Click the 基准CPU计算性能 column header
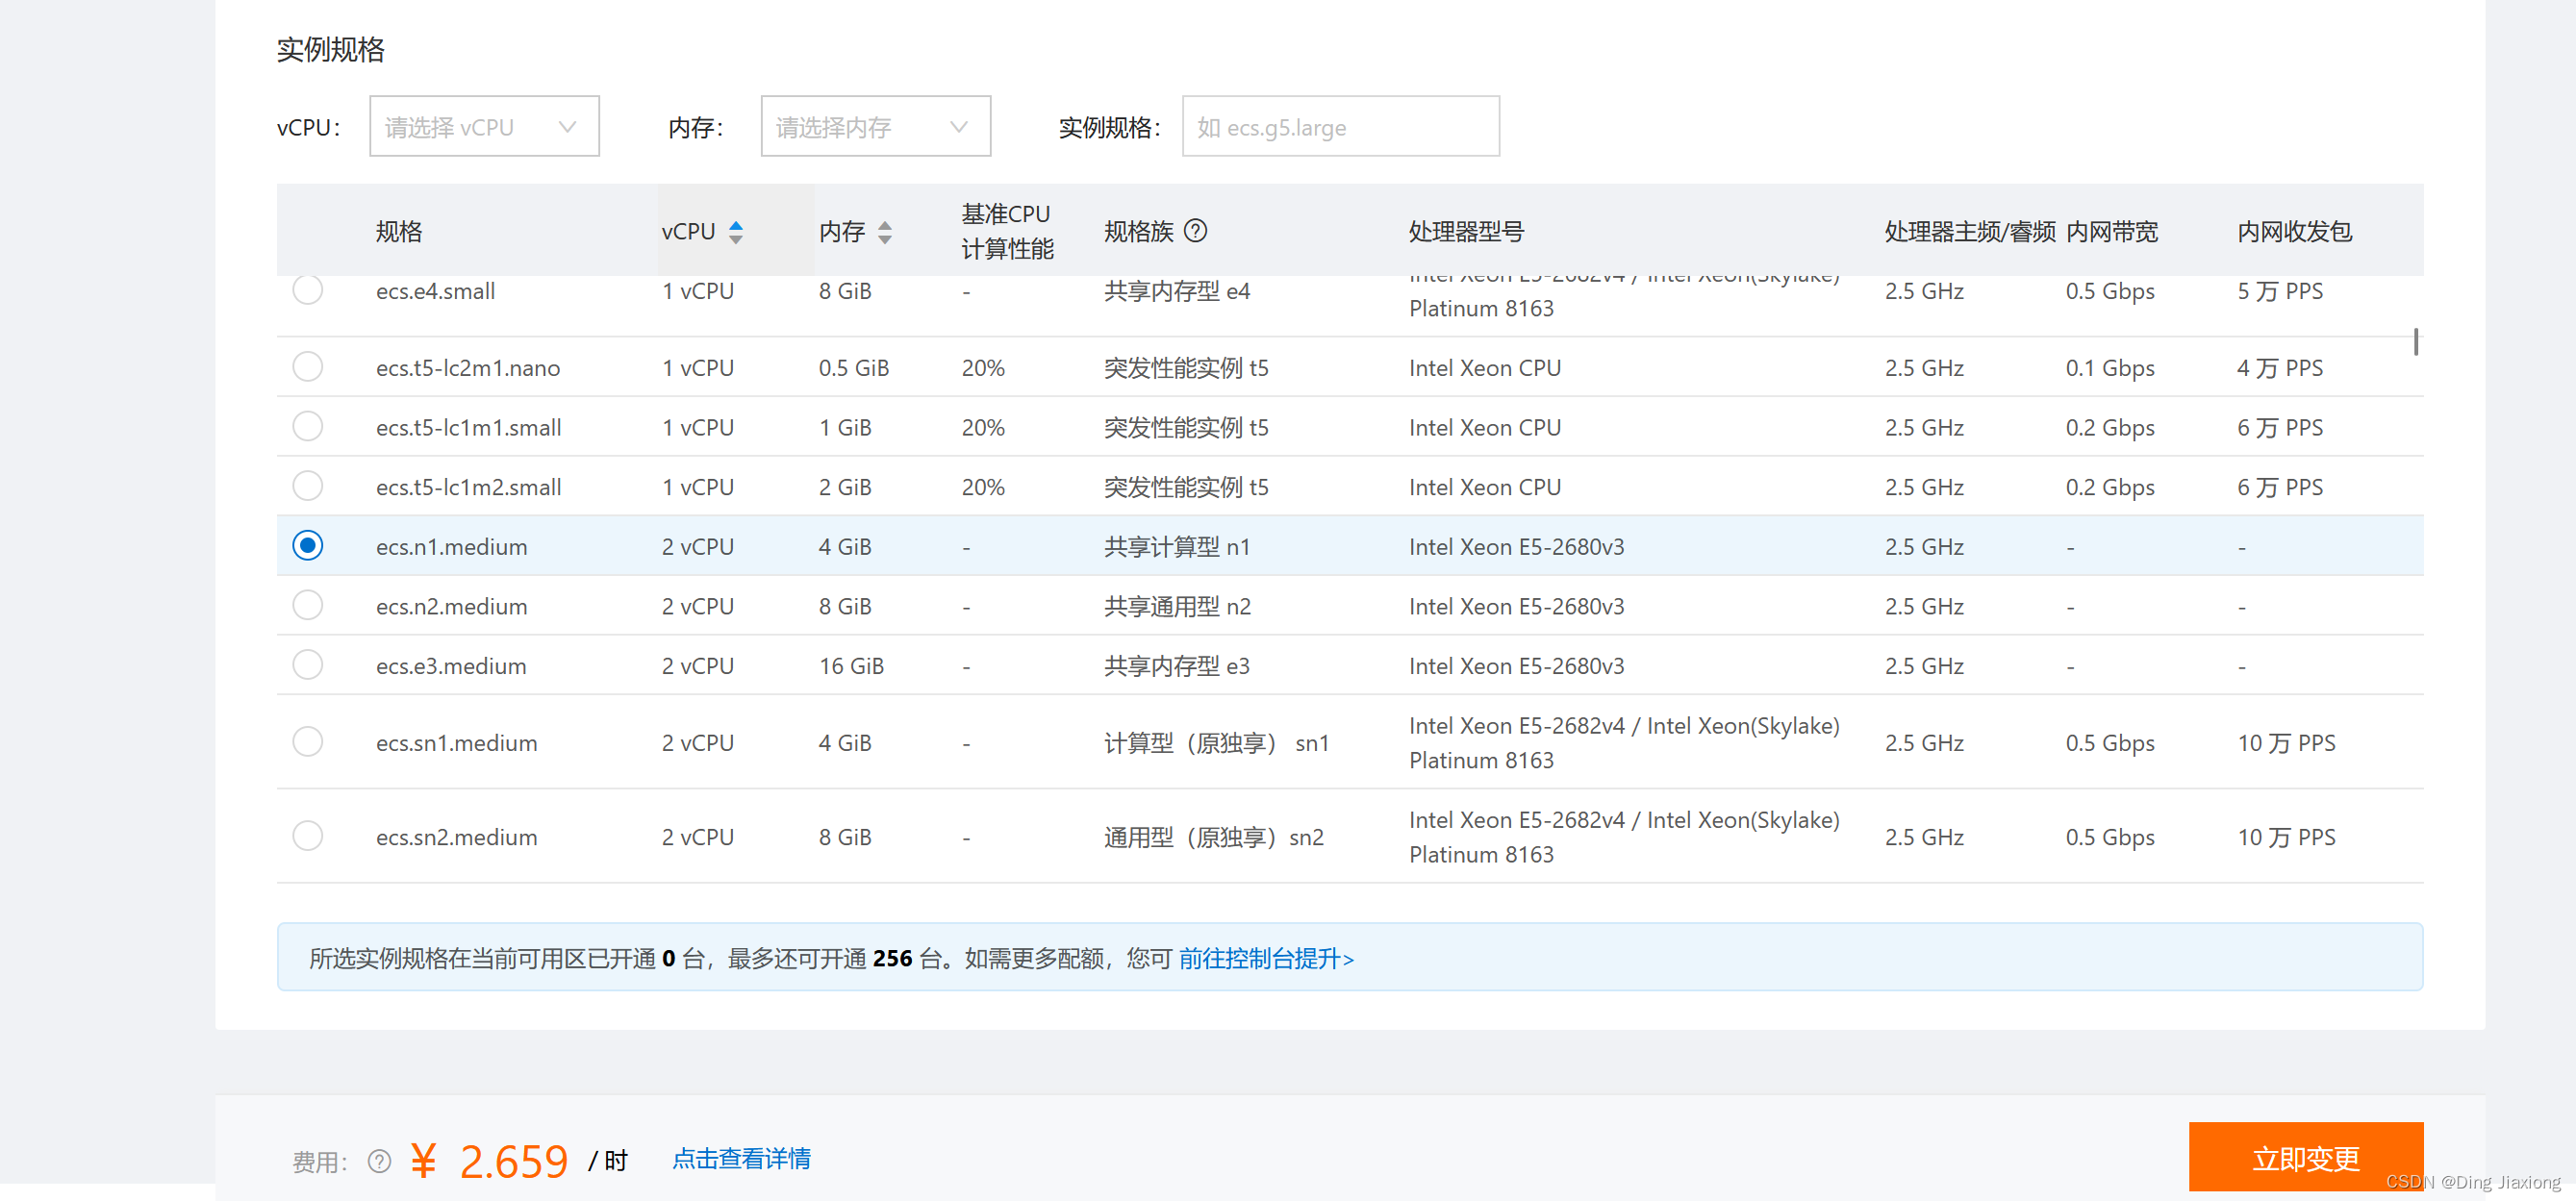Viewport: 2576px width, 1201px height. coord(1007,231)
